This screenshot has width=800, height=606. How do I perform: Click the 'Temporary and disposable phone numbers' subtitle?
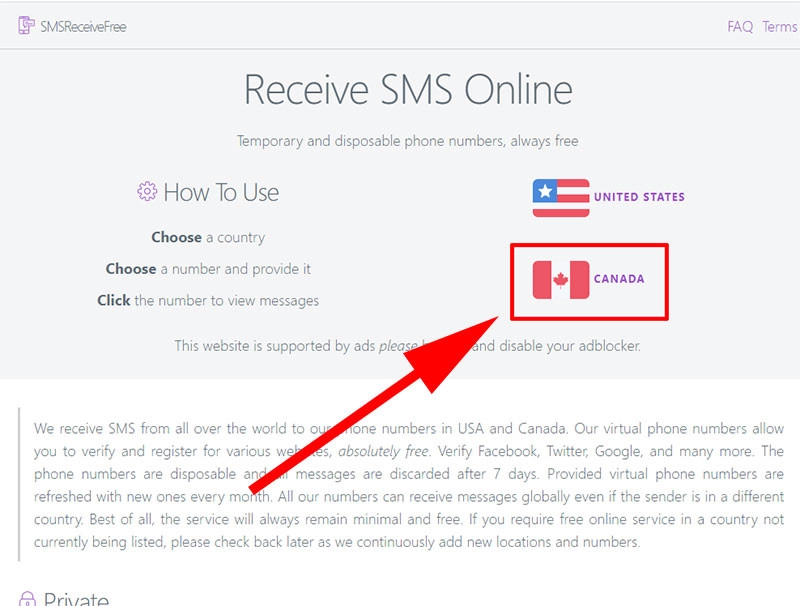(x=408, y=141)
